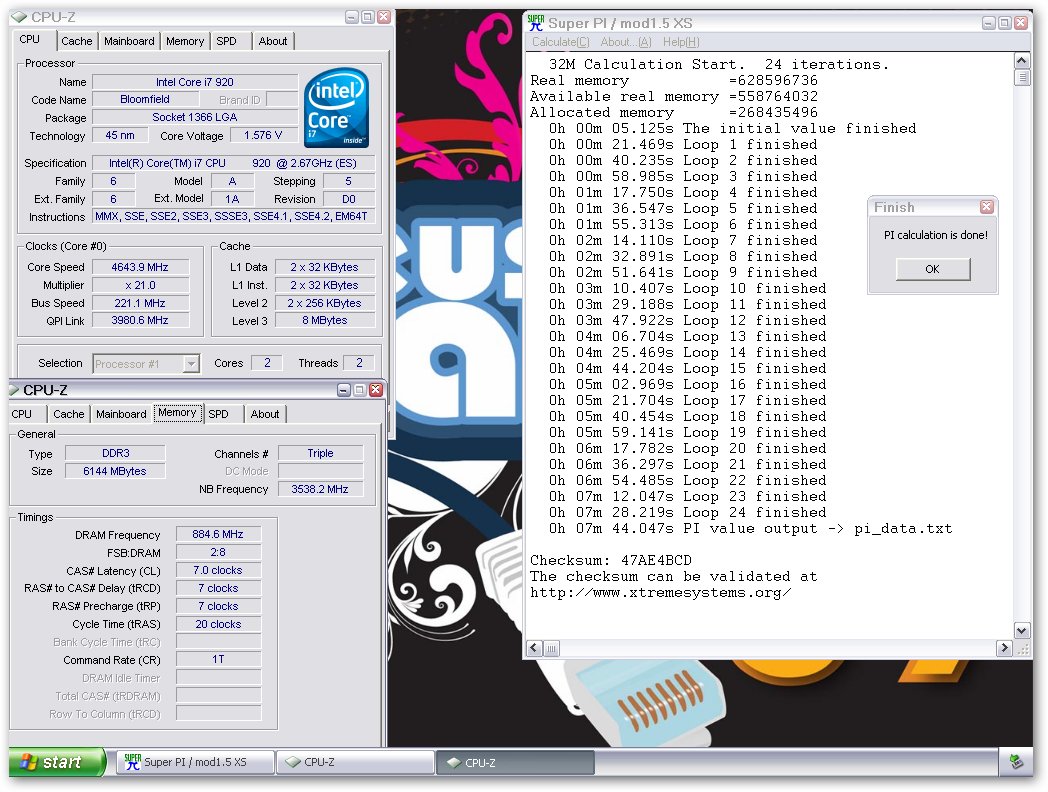Screen dimensions: 1048x792
Task: Click the NB Frequency value 3538.2 MHz
Action: (320, 489)
